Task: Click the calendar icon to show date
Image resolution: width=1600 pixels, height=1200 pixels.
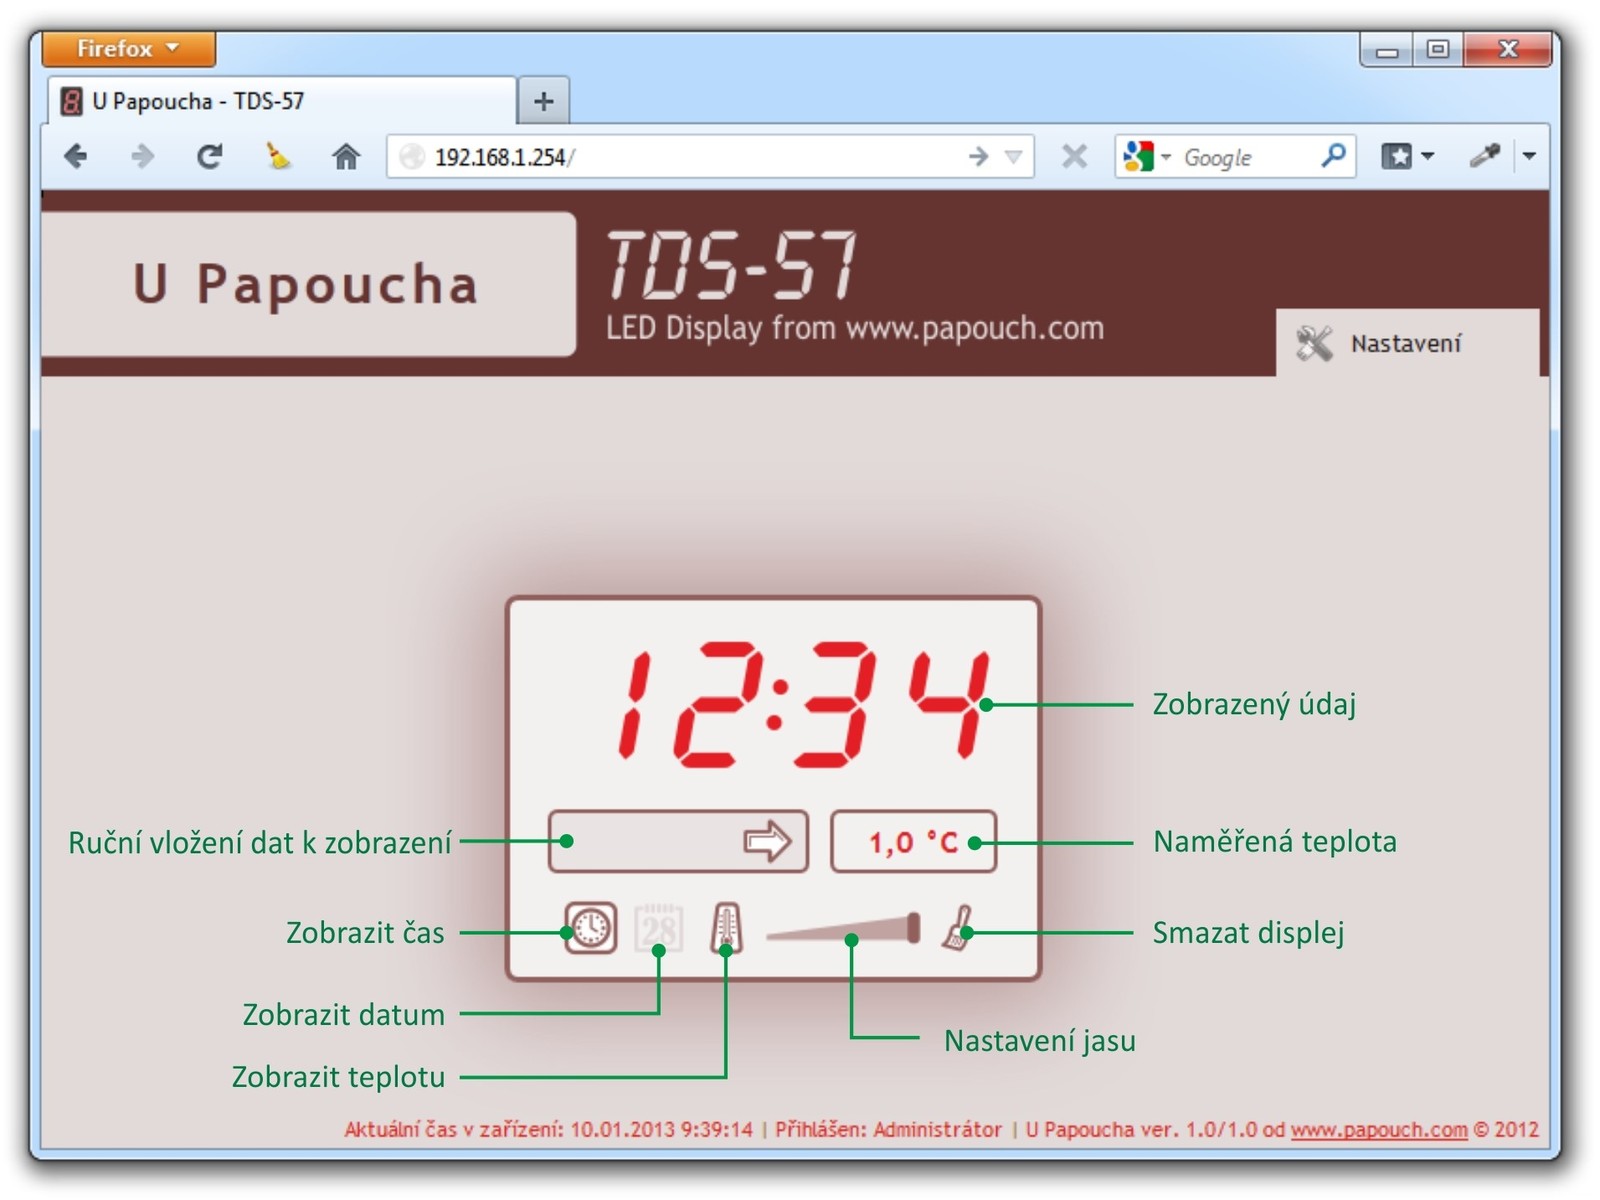Action: pyautogui.click(x=659, y=928)
